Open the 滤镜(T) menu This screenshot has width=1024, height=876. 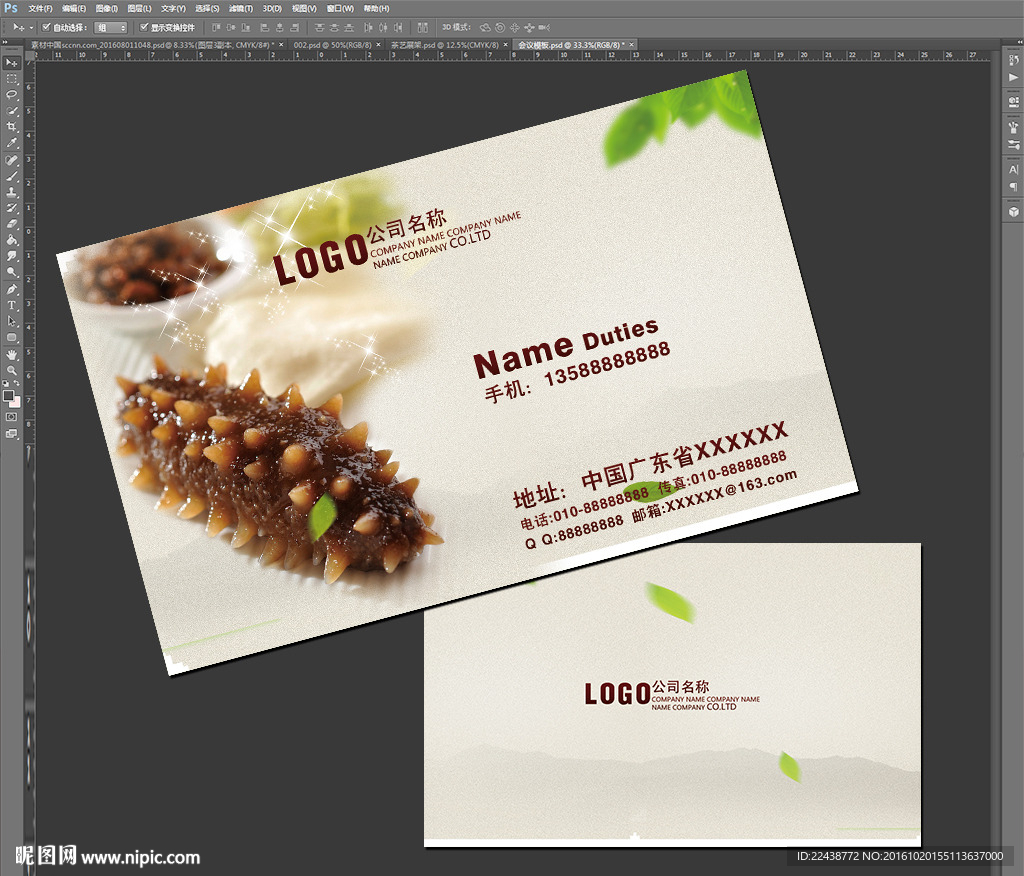click(x=240, y=8)
